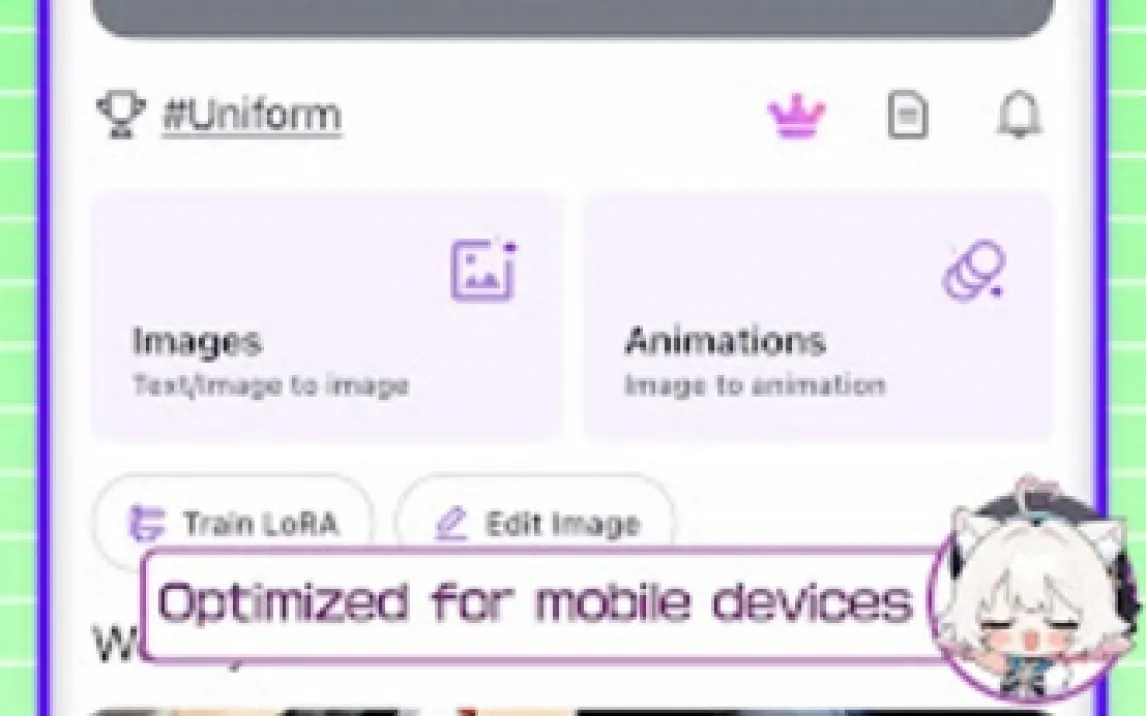Check notifications via the bell icon
Viewport: 1146px width, 716px height.
point(1019,116)
